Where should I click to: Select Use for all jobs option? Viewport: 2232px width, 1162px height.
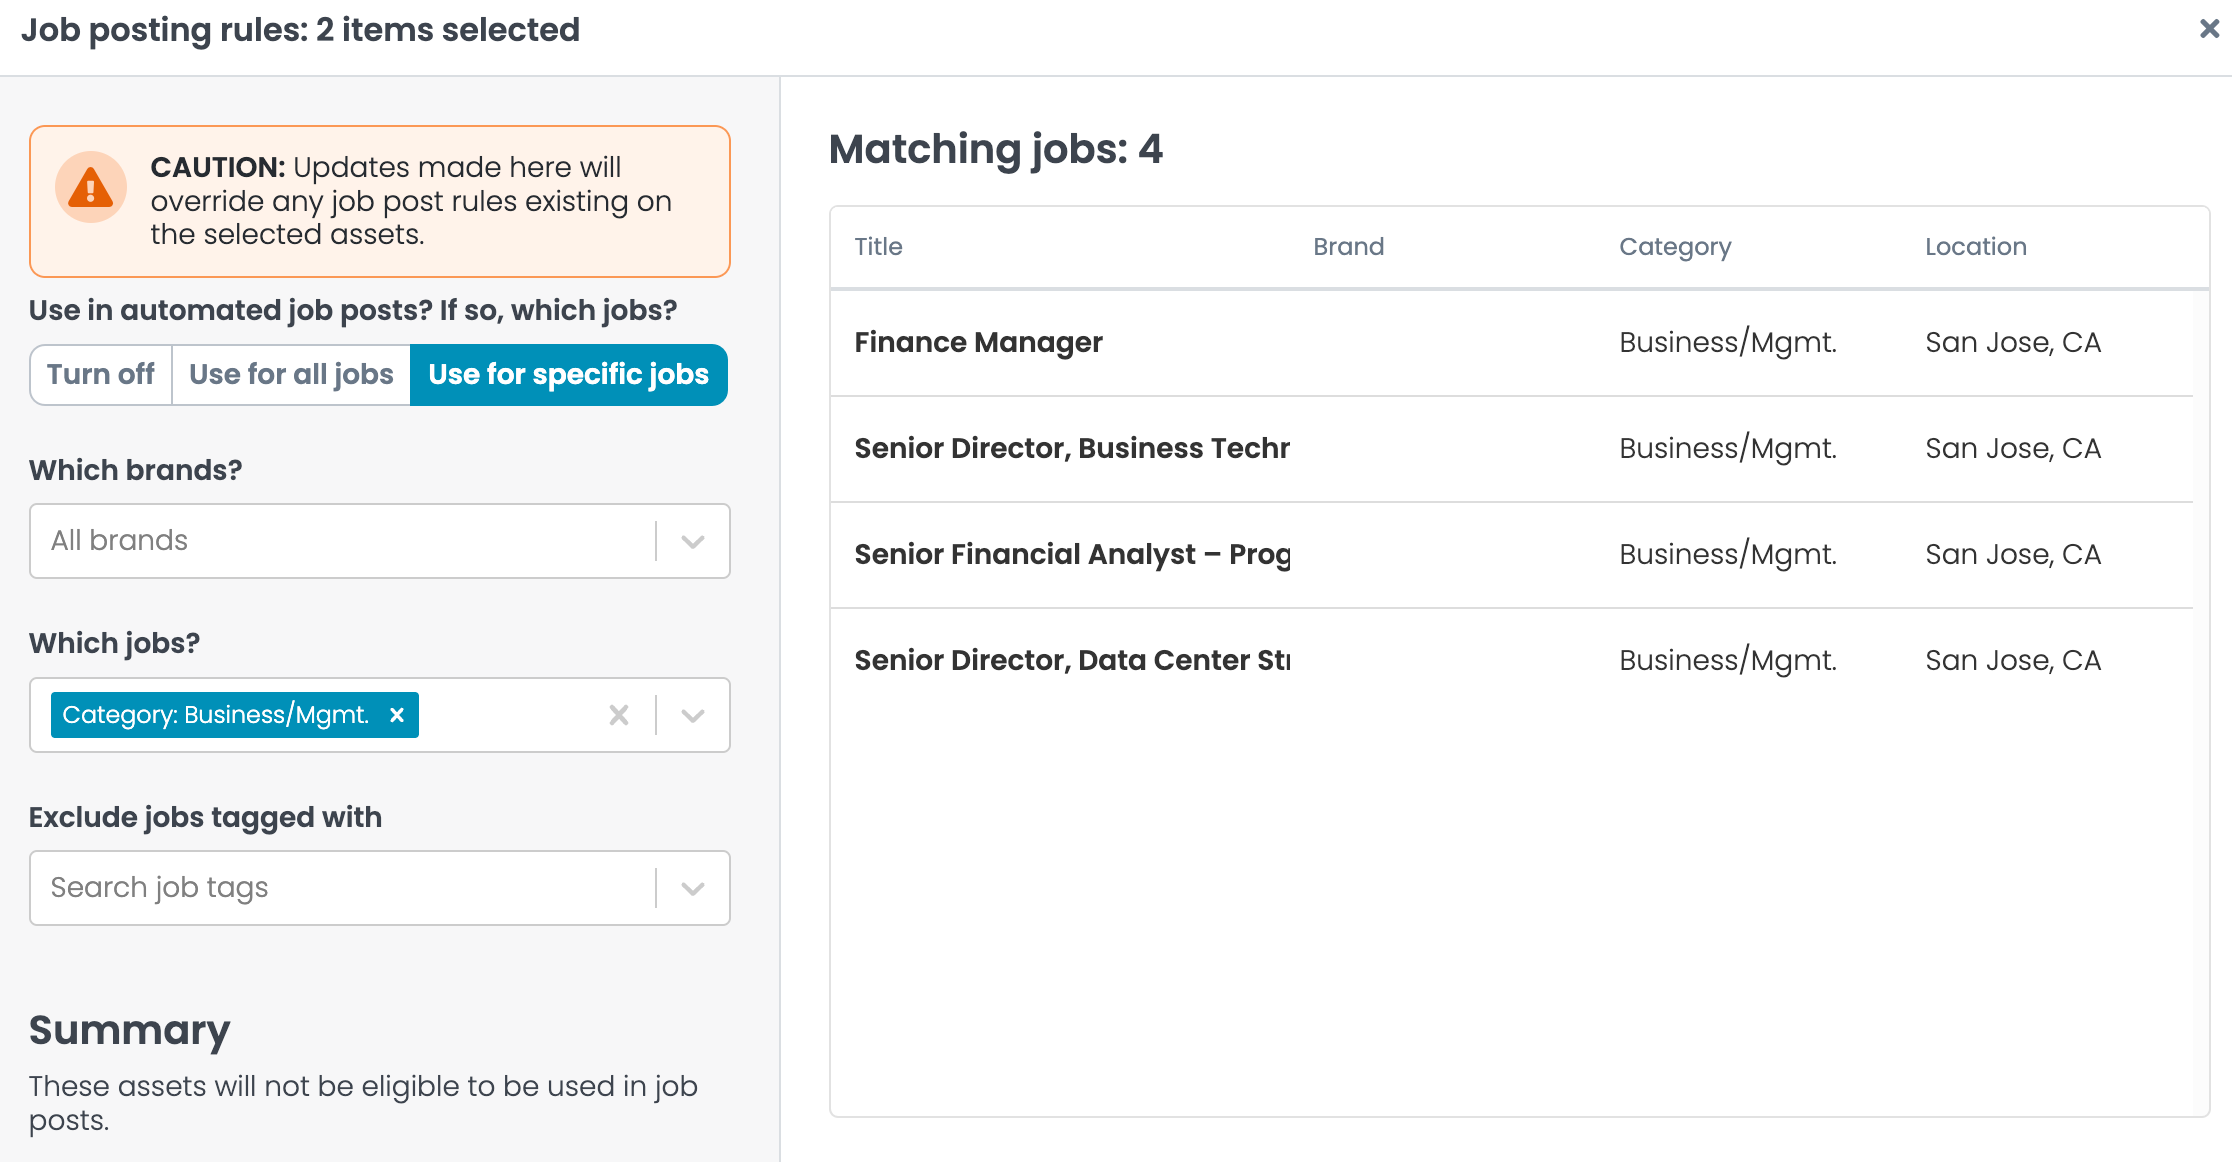[x=291, y=374]
